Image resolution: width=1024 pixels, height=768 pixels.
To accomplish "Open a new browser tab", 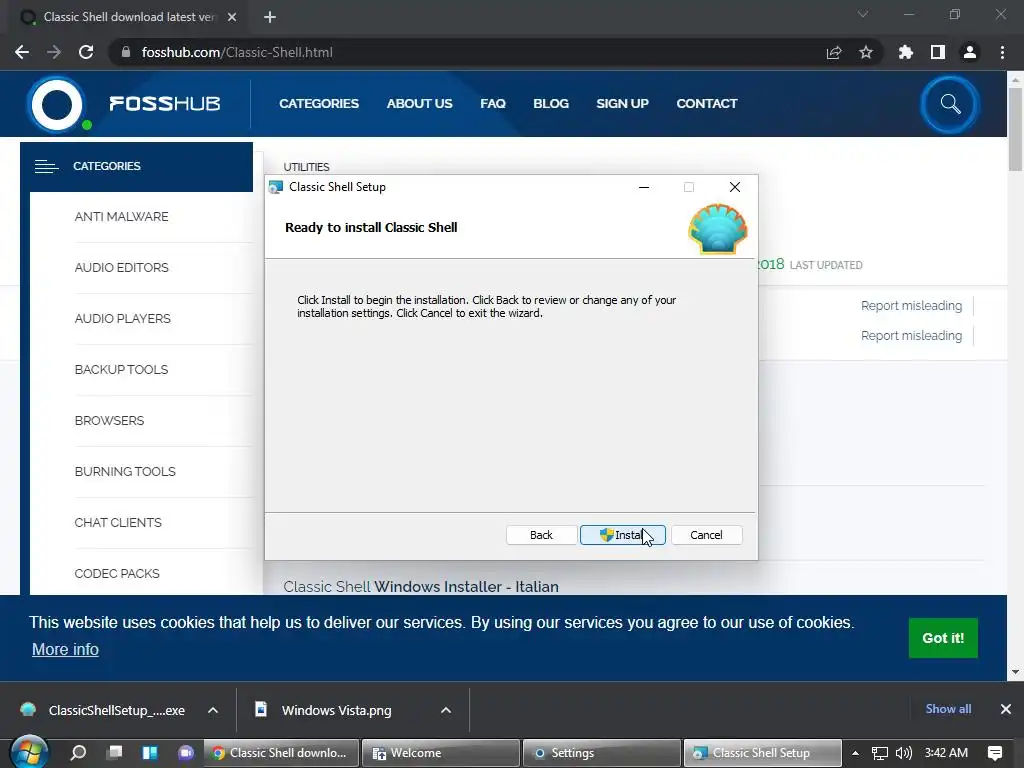I will [270, 17].
